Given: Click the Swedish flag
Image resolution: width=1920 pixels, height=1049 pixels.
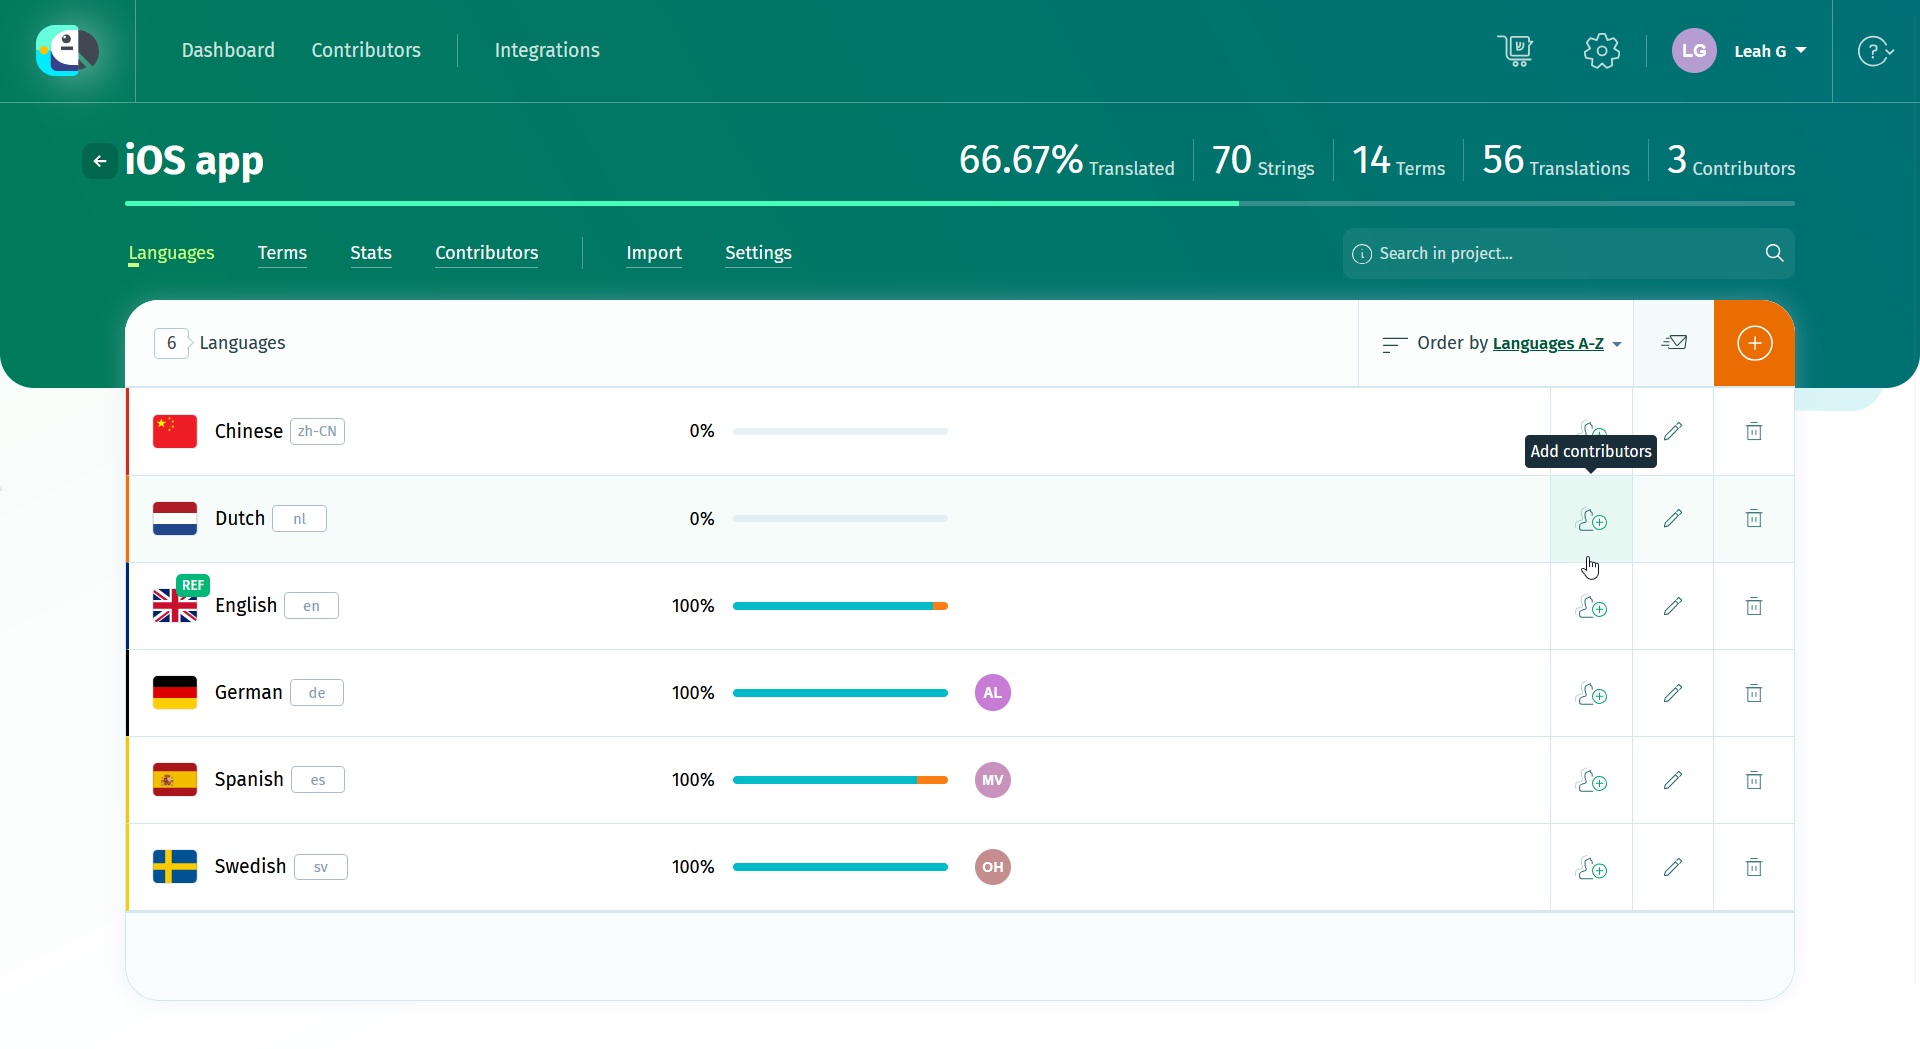Looking at the screenshot, I should [175, 866].
